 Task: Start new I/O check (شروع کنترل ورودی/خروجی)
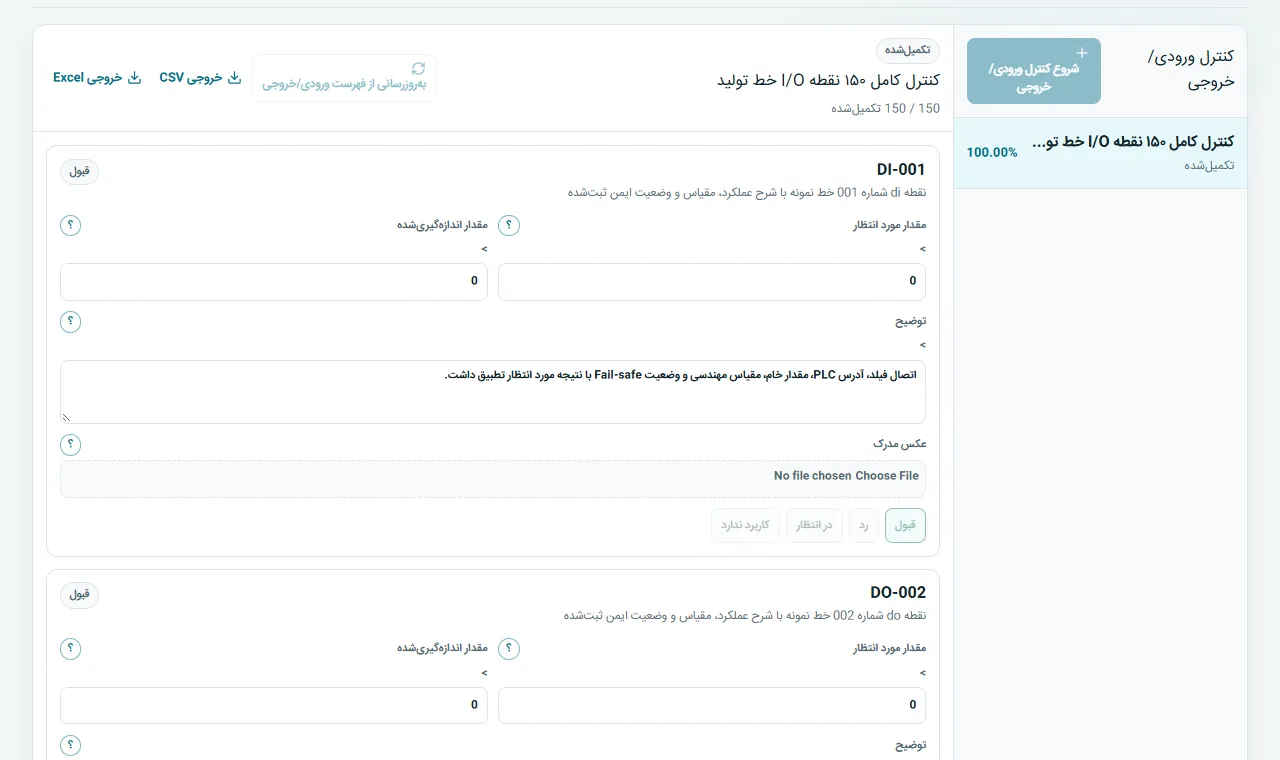[x=1034, y=71]
